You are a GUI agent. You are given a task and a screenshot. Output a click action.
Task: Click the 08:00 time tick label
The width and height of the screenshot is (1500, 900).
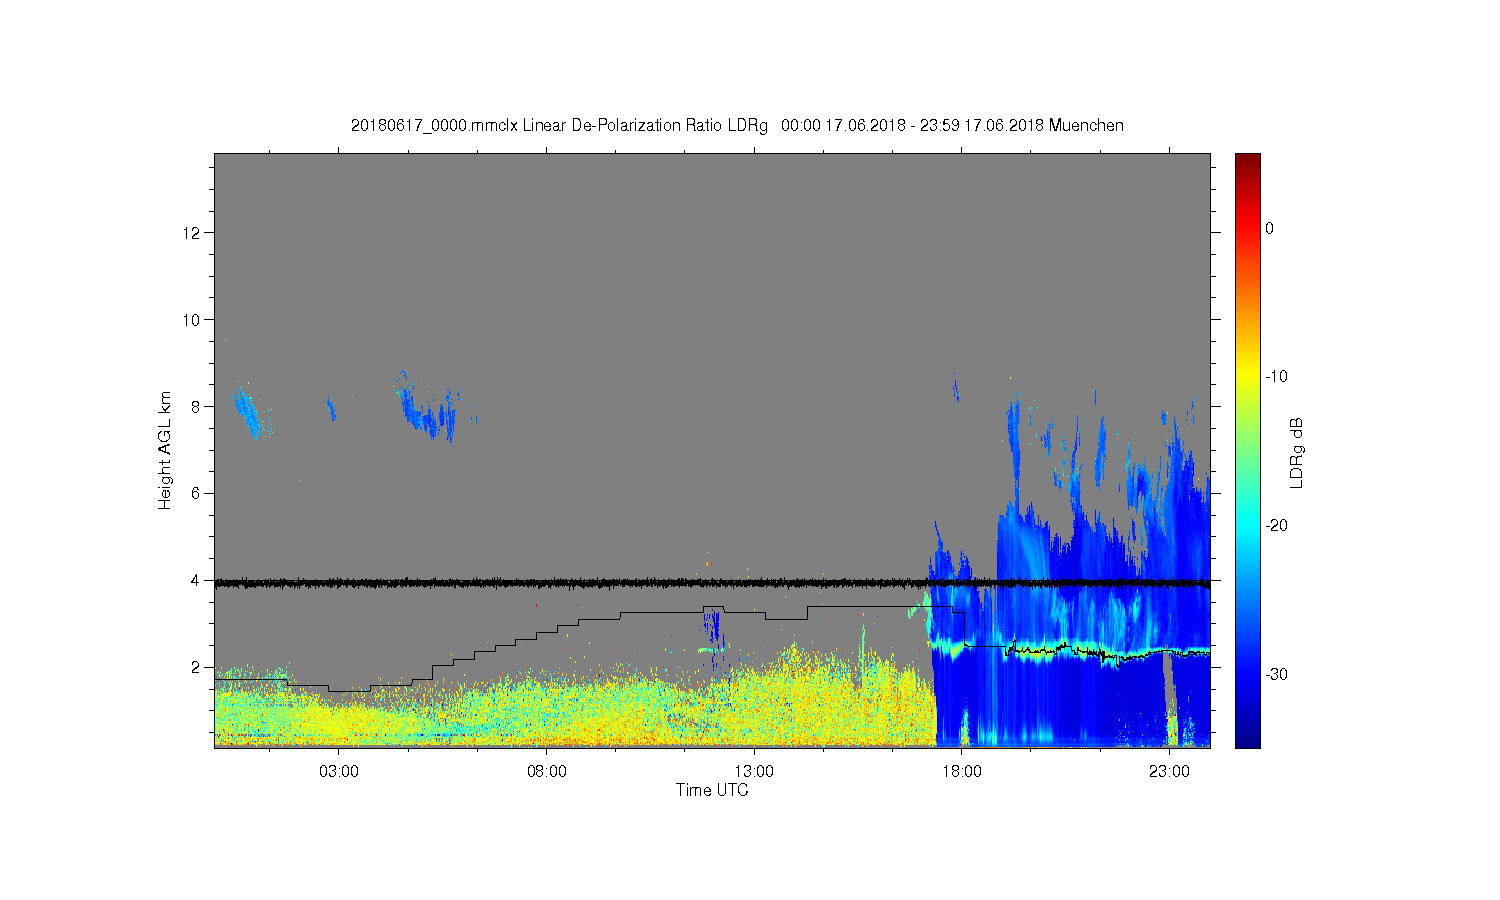coord(547,771)
